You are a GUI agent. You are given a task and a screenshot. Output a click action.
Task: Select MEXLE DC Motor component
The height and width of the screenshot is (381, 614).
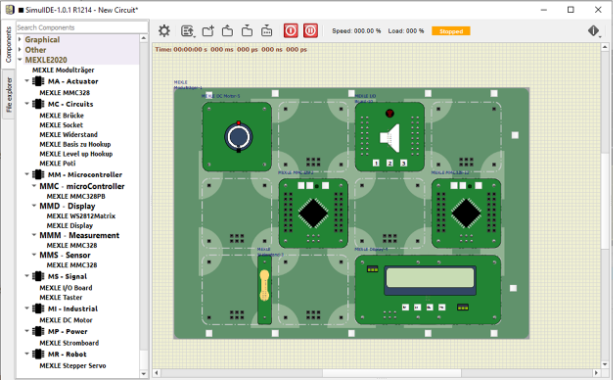66,320
